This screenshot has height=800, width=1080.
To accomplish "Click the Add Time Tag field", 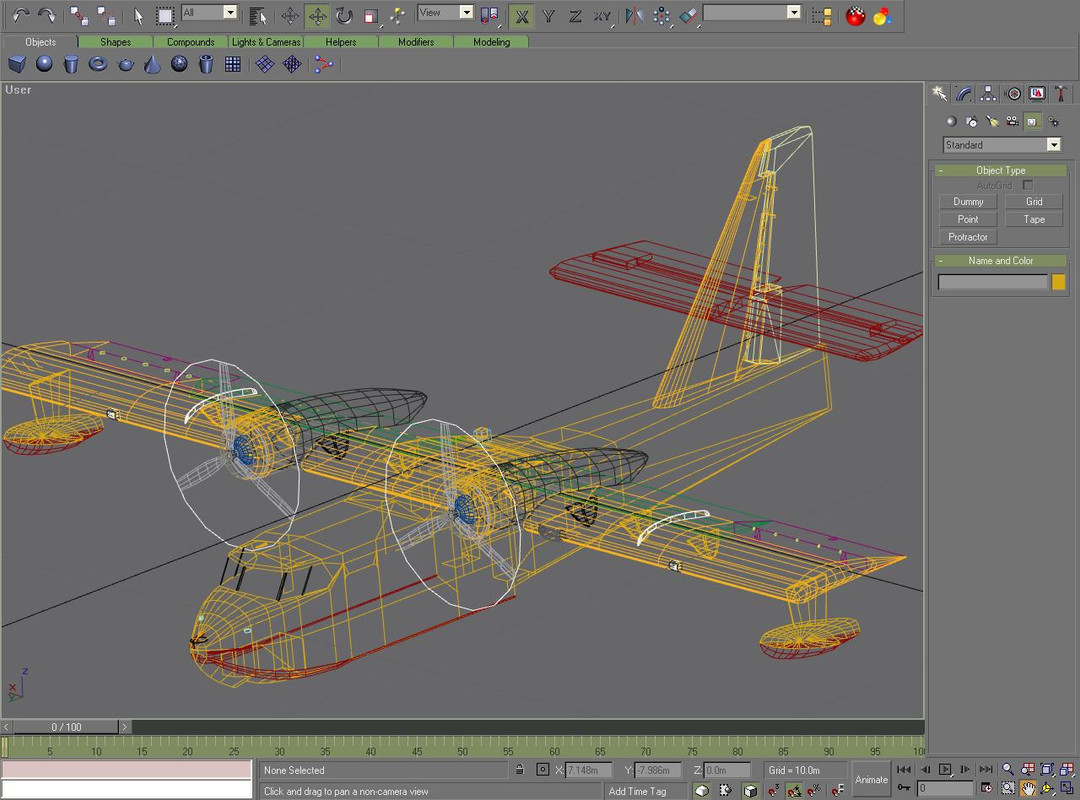I will point(645,791).
